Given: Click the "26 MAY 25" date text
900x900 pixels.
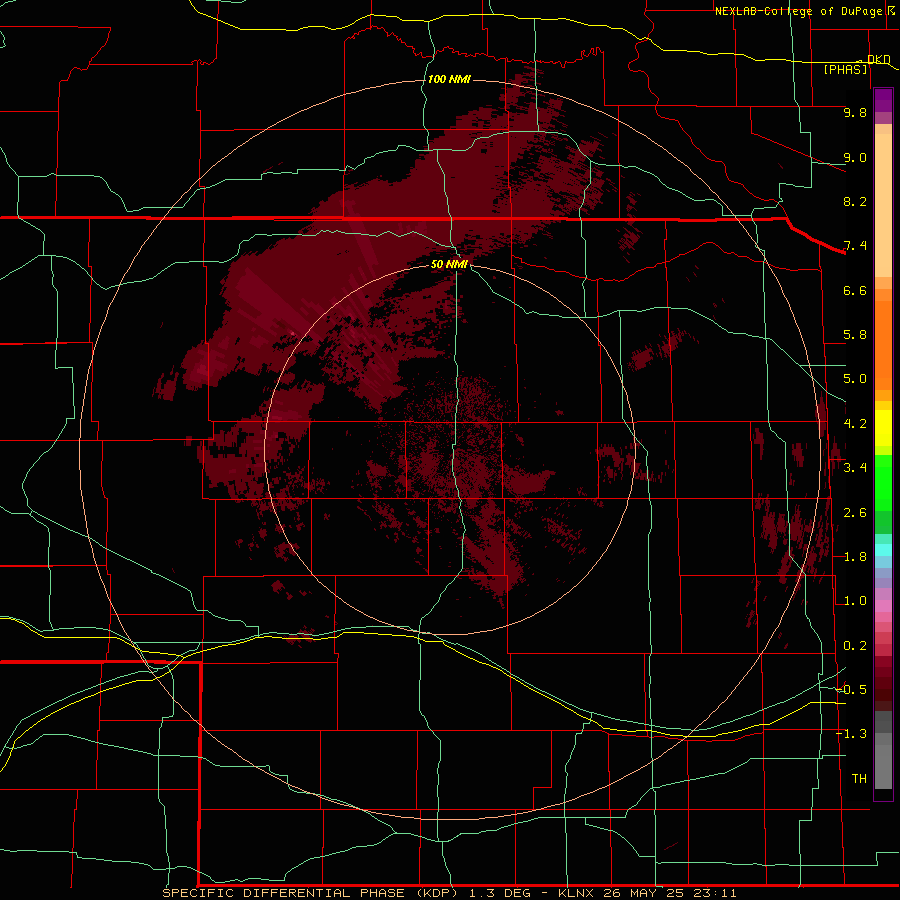Looking at the screenshot, I should 645,893.
